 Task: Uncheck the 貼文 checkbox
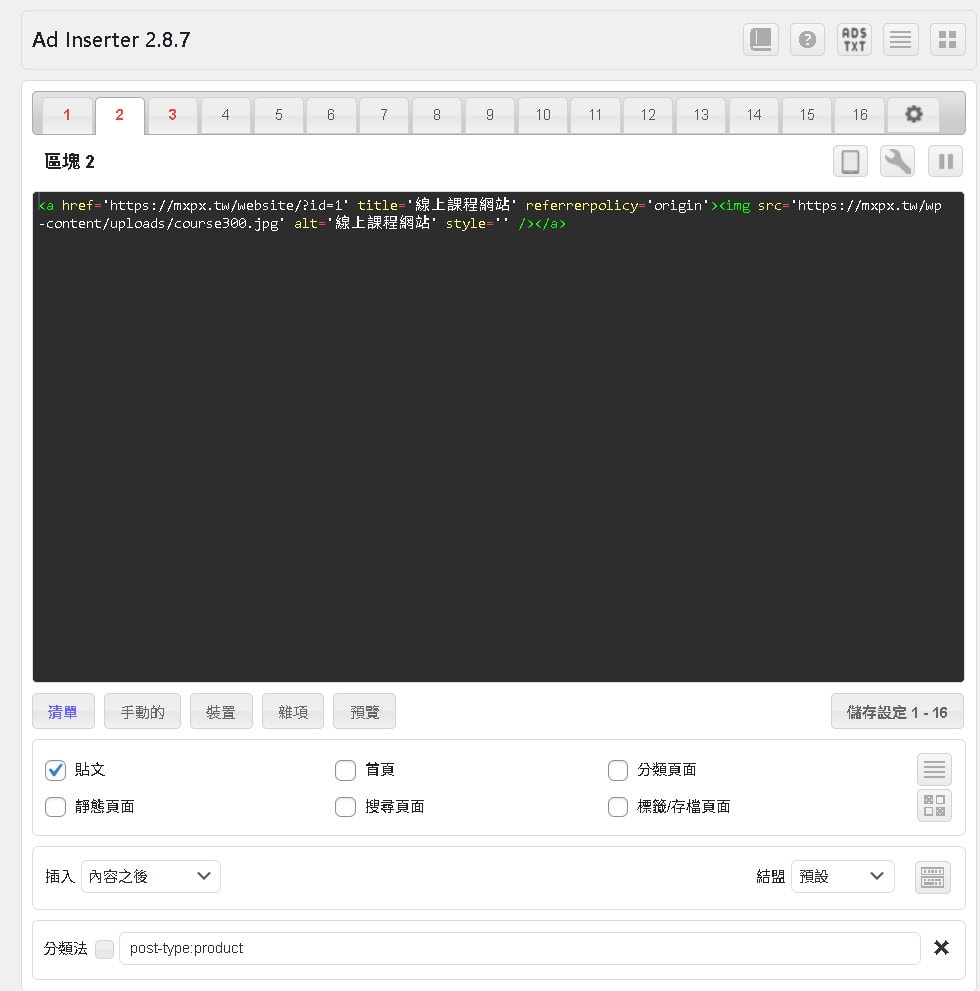click(x=56, y=770)
